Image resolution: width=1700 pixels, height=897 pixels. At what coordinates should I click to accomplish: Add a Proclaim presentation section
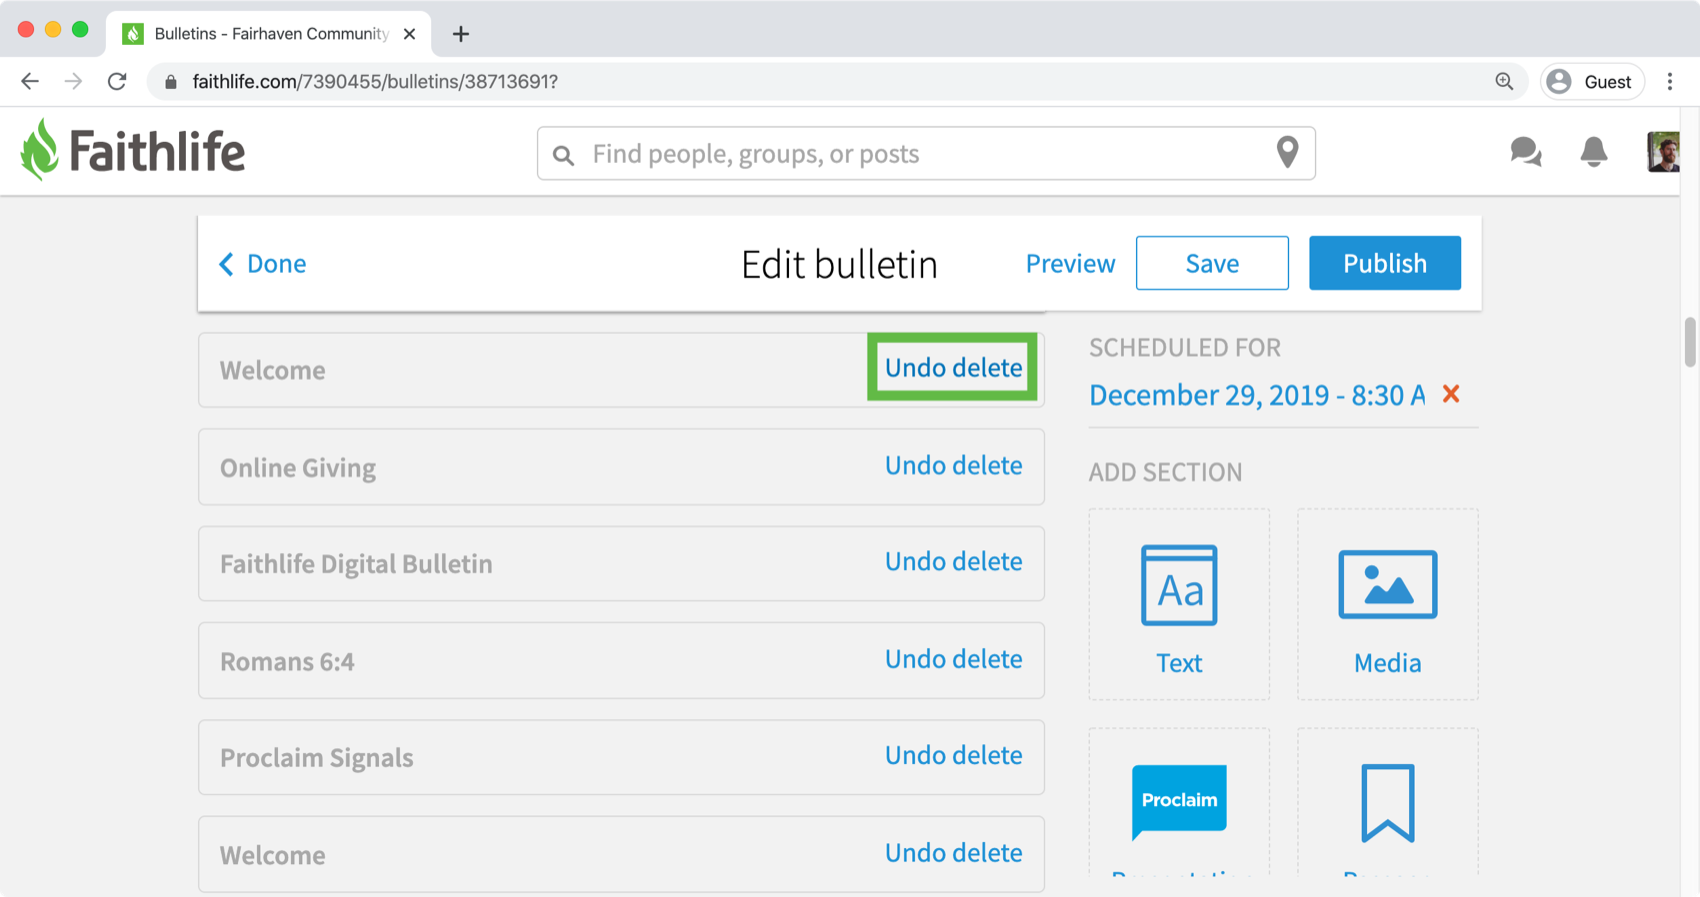tap(1179, 803)
